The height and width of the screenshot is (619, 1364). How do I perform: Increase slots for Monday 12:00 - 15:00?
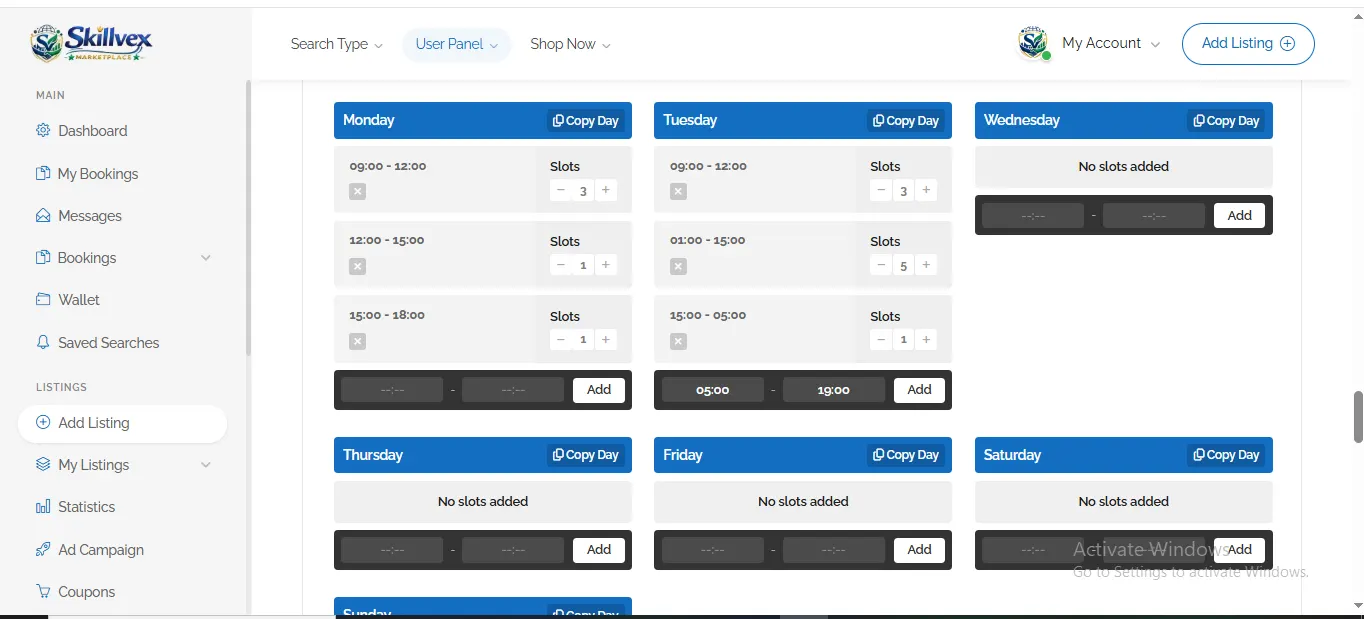point(605,265)
